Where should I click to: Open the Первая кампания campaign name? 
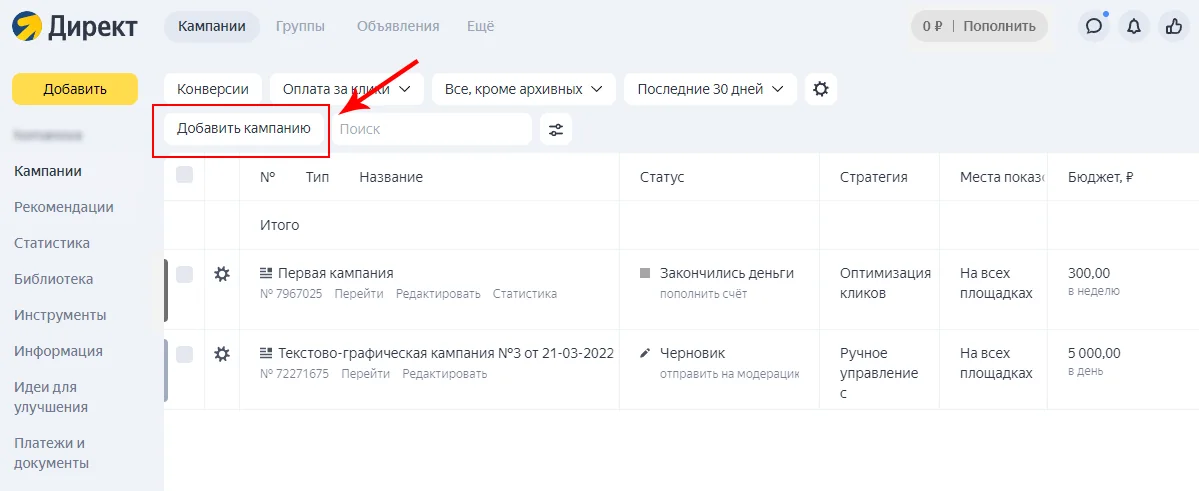click(336, 273)
